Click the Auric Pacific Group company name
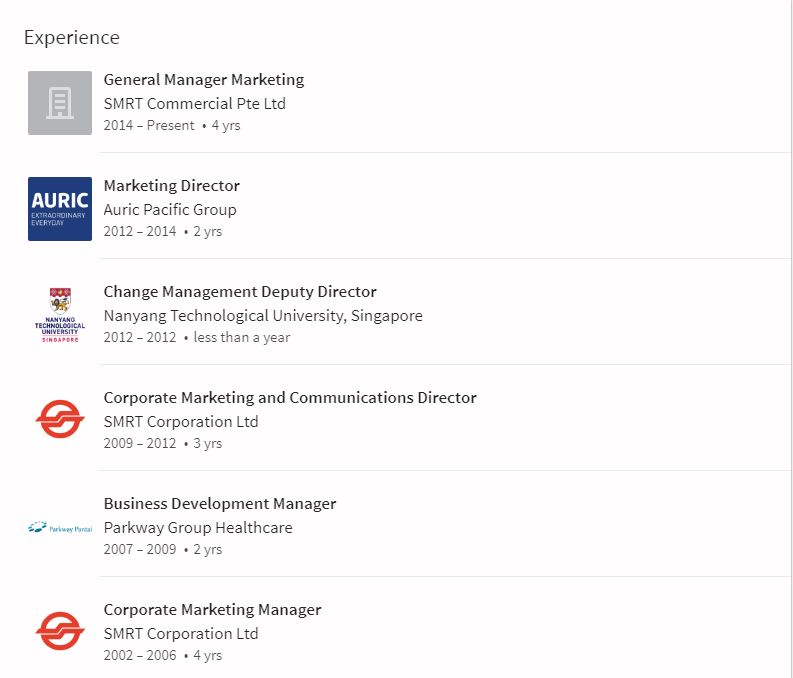793x678 pixels. (x=170, y=210)
